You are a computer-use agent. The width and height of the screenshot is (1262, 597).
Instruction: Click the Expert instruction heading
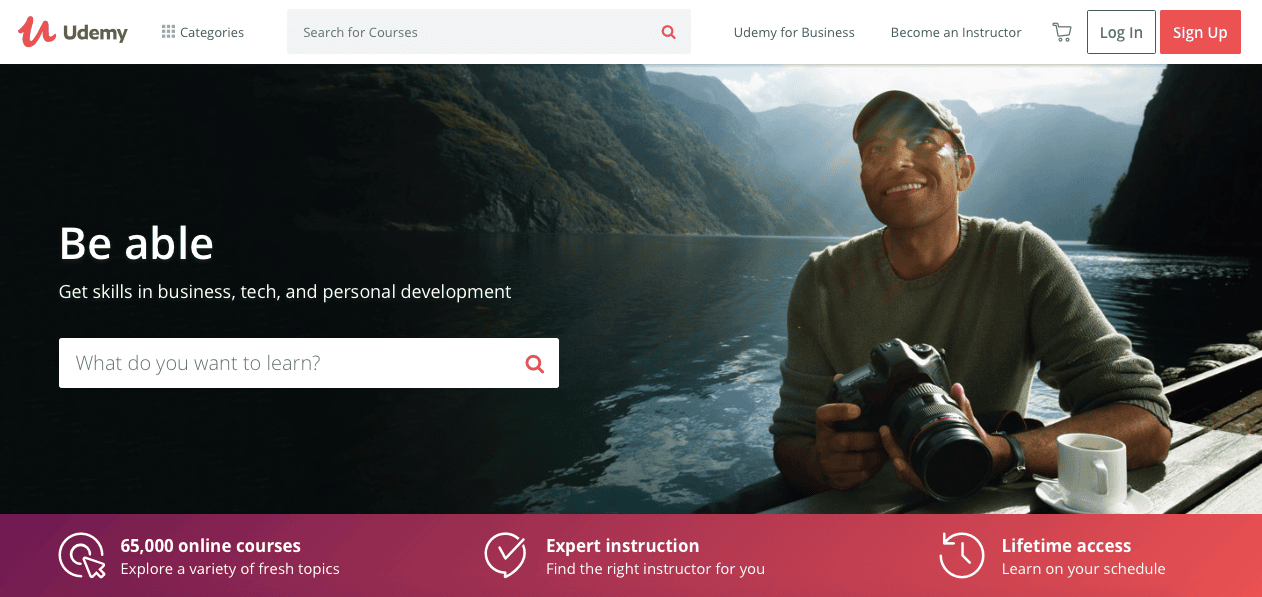pos(623,546)
